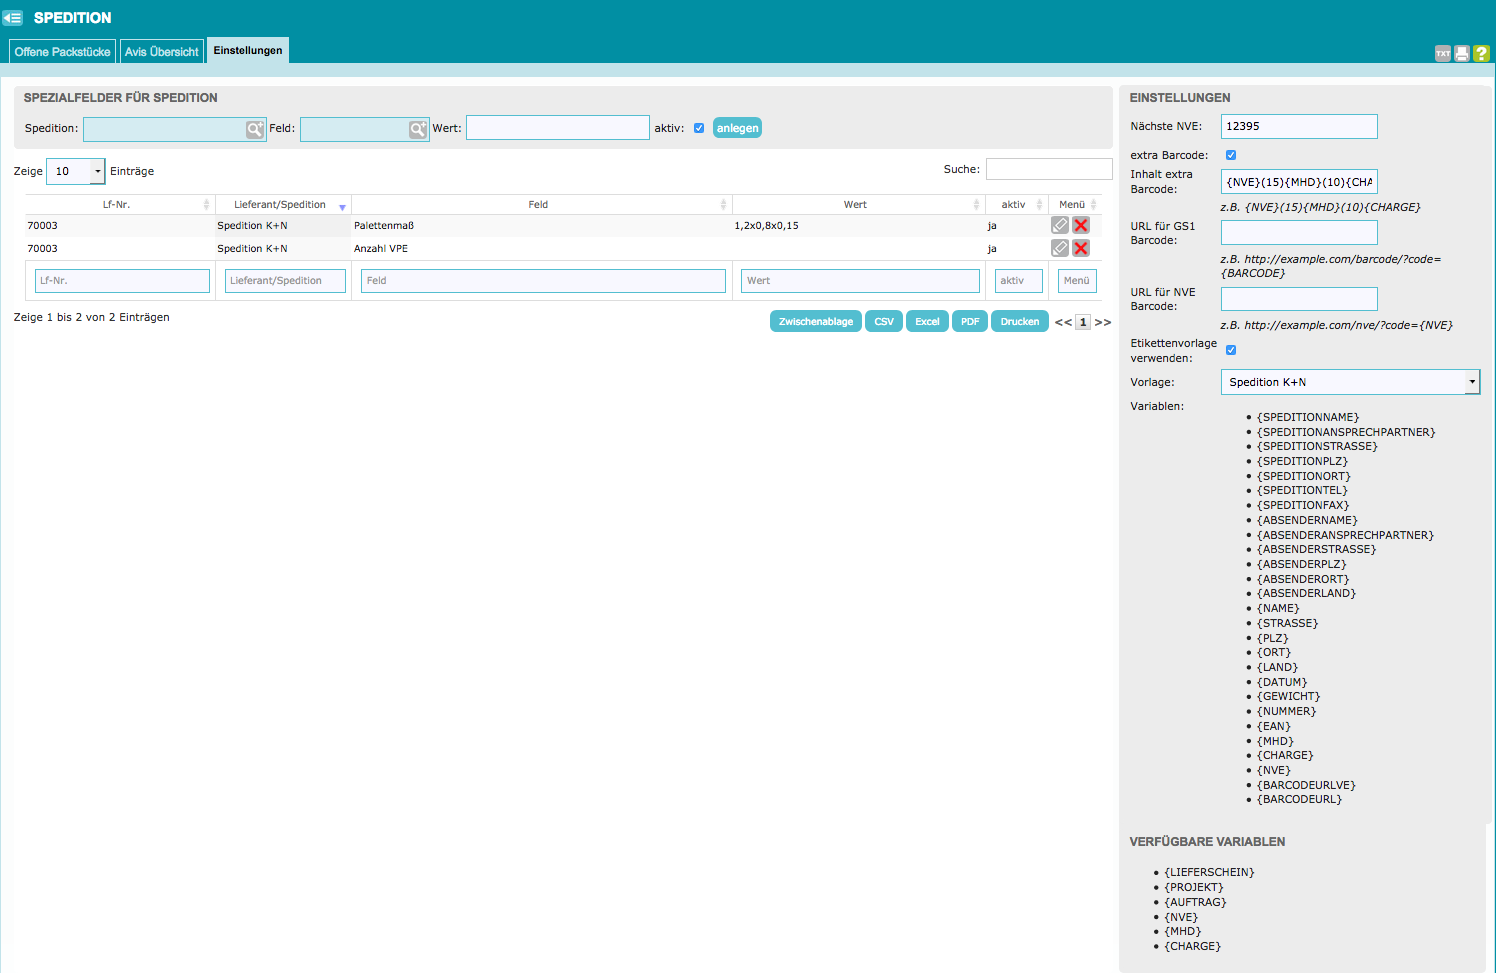Click the back arrow icon beside SPEDITION
Image resolution: width=1496 pixels, height=973 pixels.
click(12, 18)
